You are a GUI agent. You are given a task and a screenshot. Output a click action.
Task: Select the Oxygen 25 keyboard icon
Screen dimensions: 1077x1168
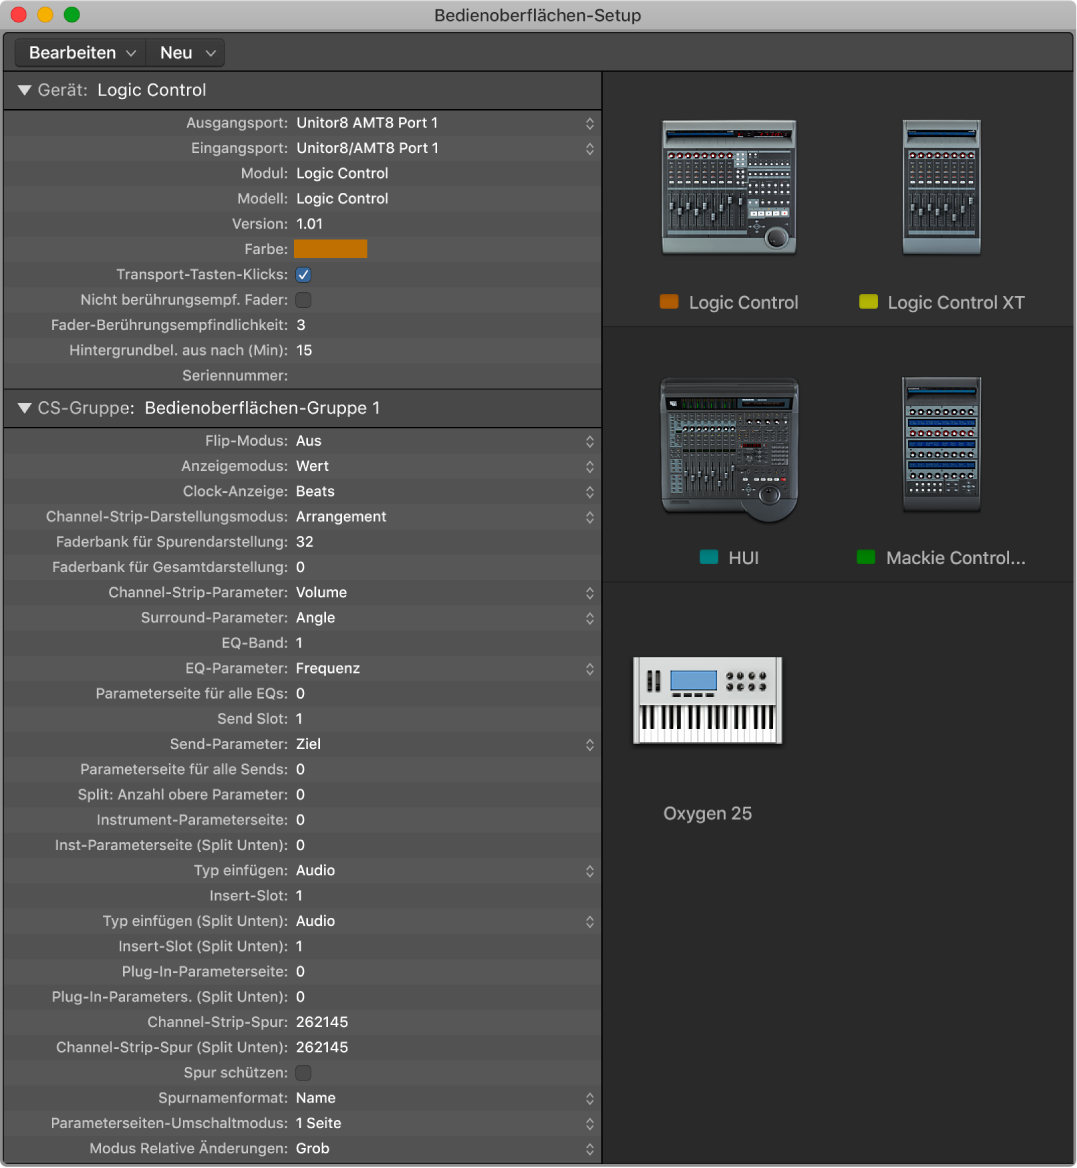tap(707, 700)
